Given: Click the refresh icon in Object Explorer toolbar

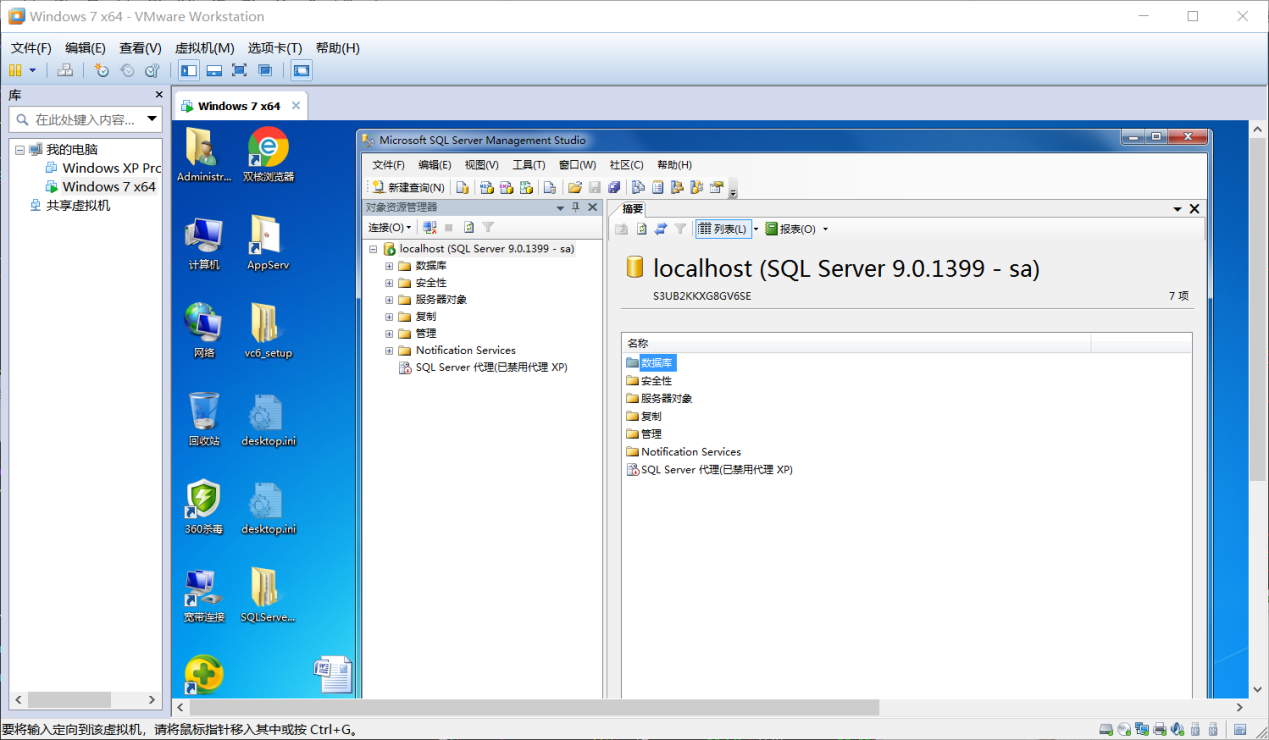Looking at the screenshot, I should click(469, 228).
